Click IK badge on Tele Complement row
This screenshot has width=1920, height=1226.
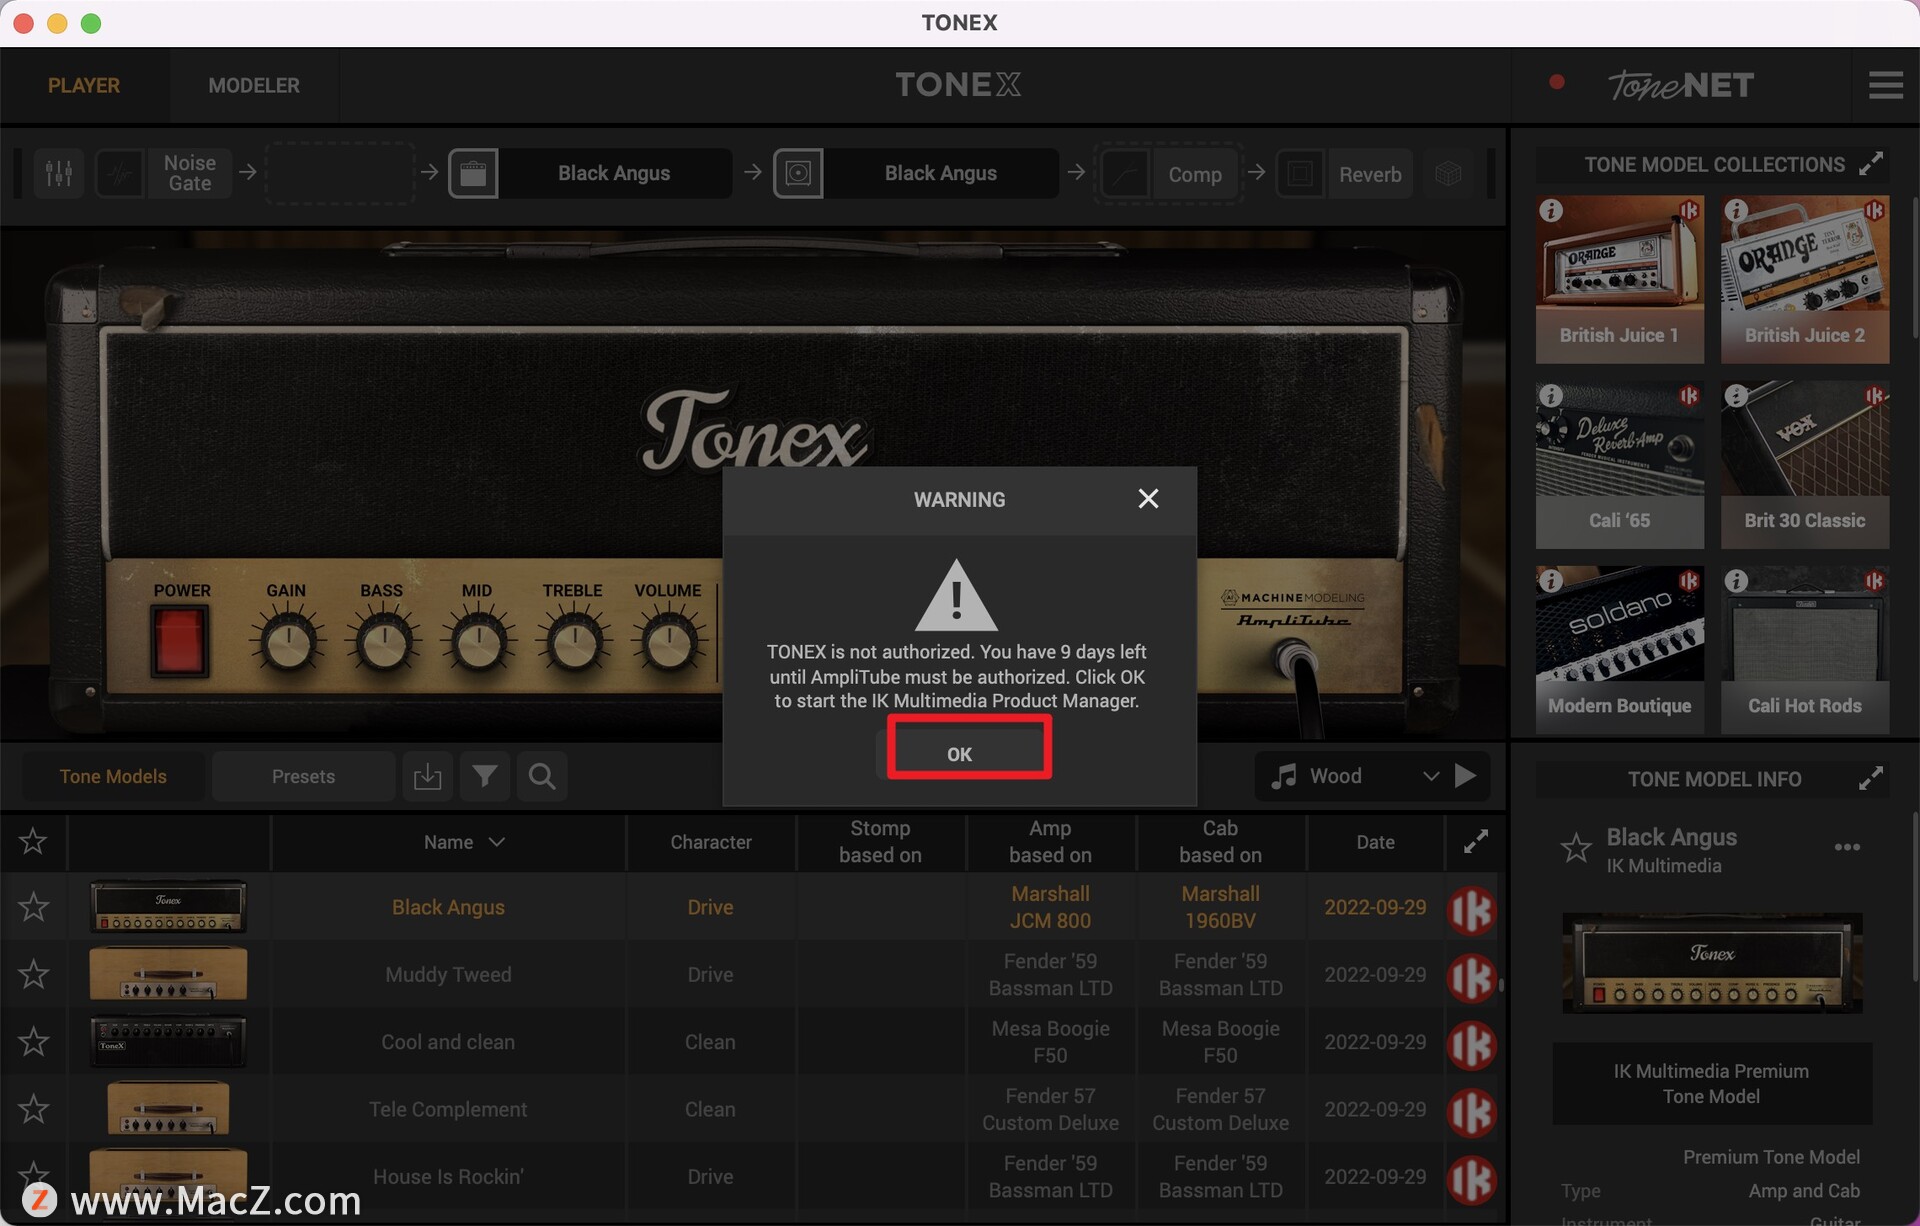click(x=1471, y=1112)
